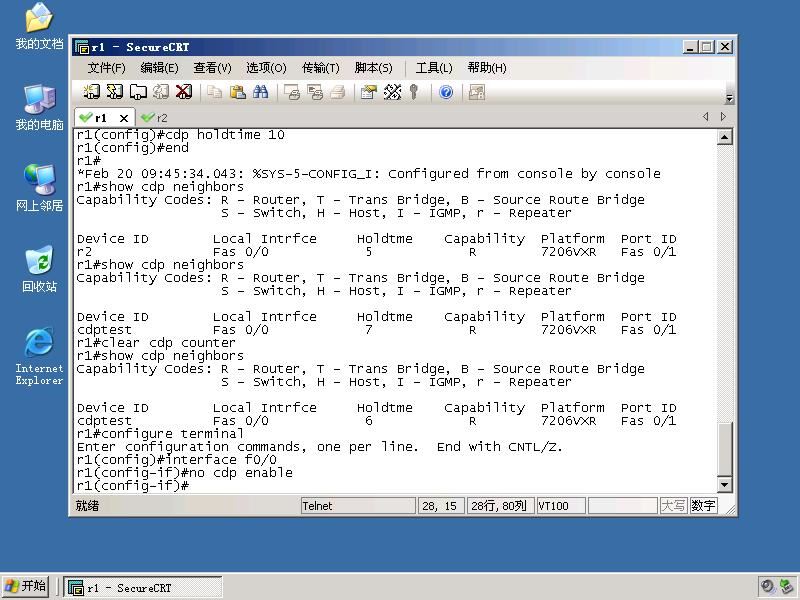The height and width of the screenshot is (600, 800).
Task: Click the Lock Session toolbar icon
Action: click(477, 92)
